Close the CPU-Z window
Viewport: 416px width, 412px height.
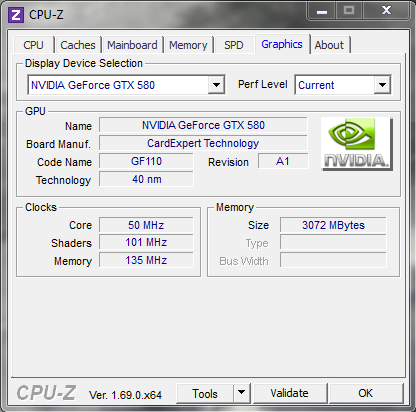(386, 11)
